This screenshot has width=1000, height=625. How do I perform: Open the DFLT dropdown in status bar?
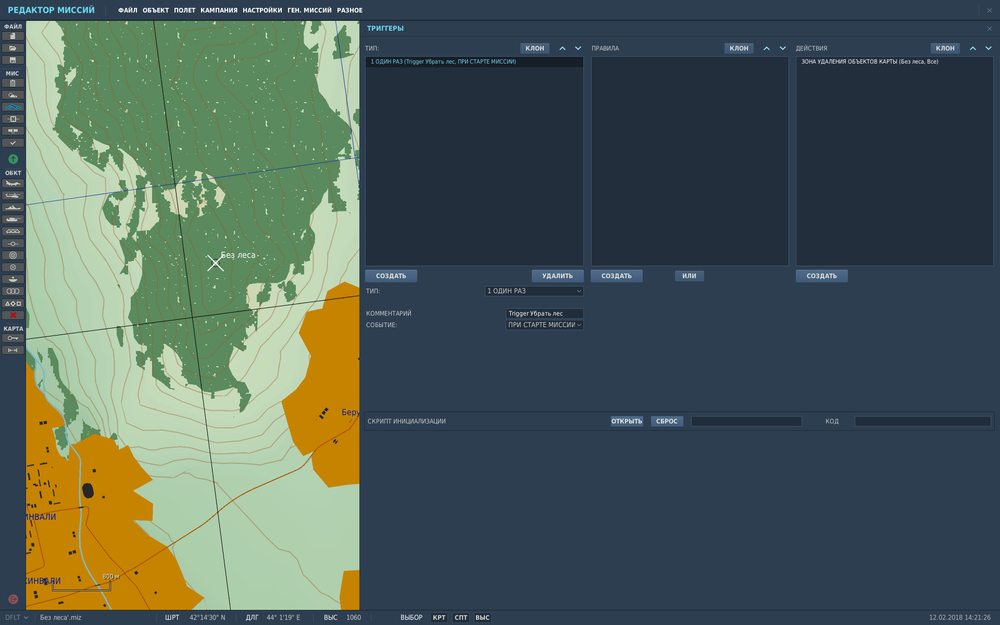coord(17,618)
